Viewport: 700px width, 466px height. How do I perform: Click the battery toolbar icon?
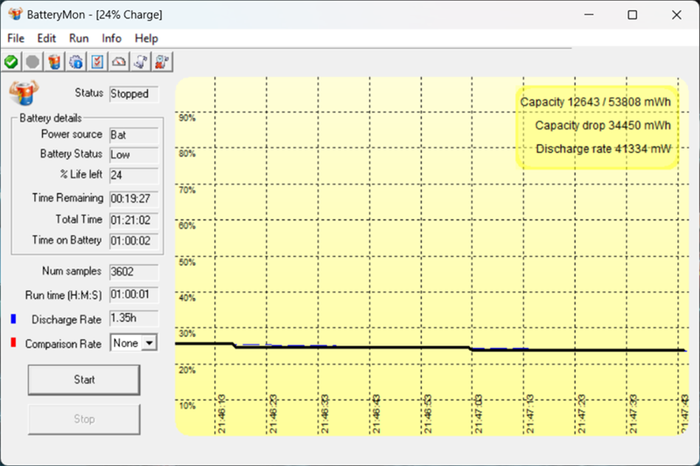55,62
